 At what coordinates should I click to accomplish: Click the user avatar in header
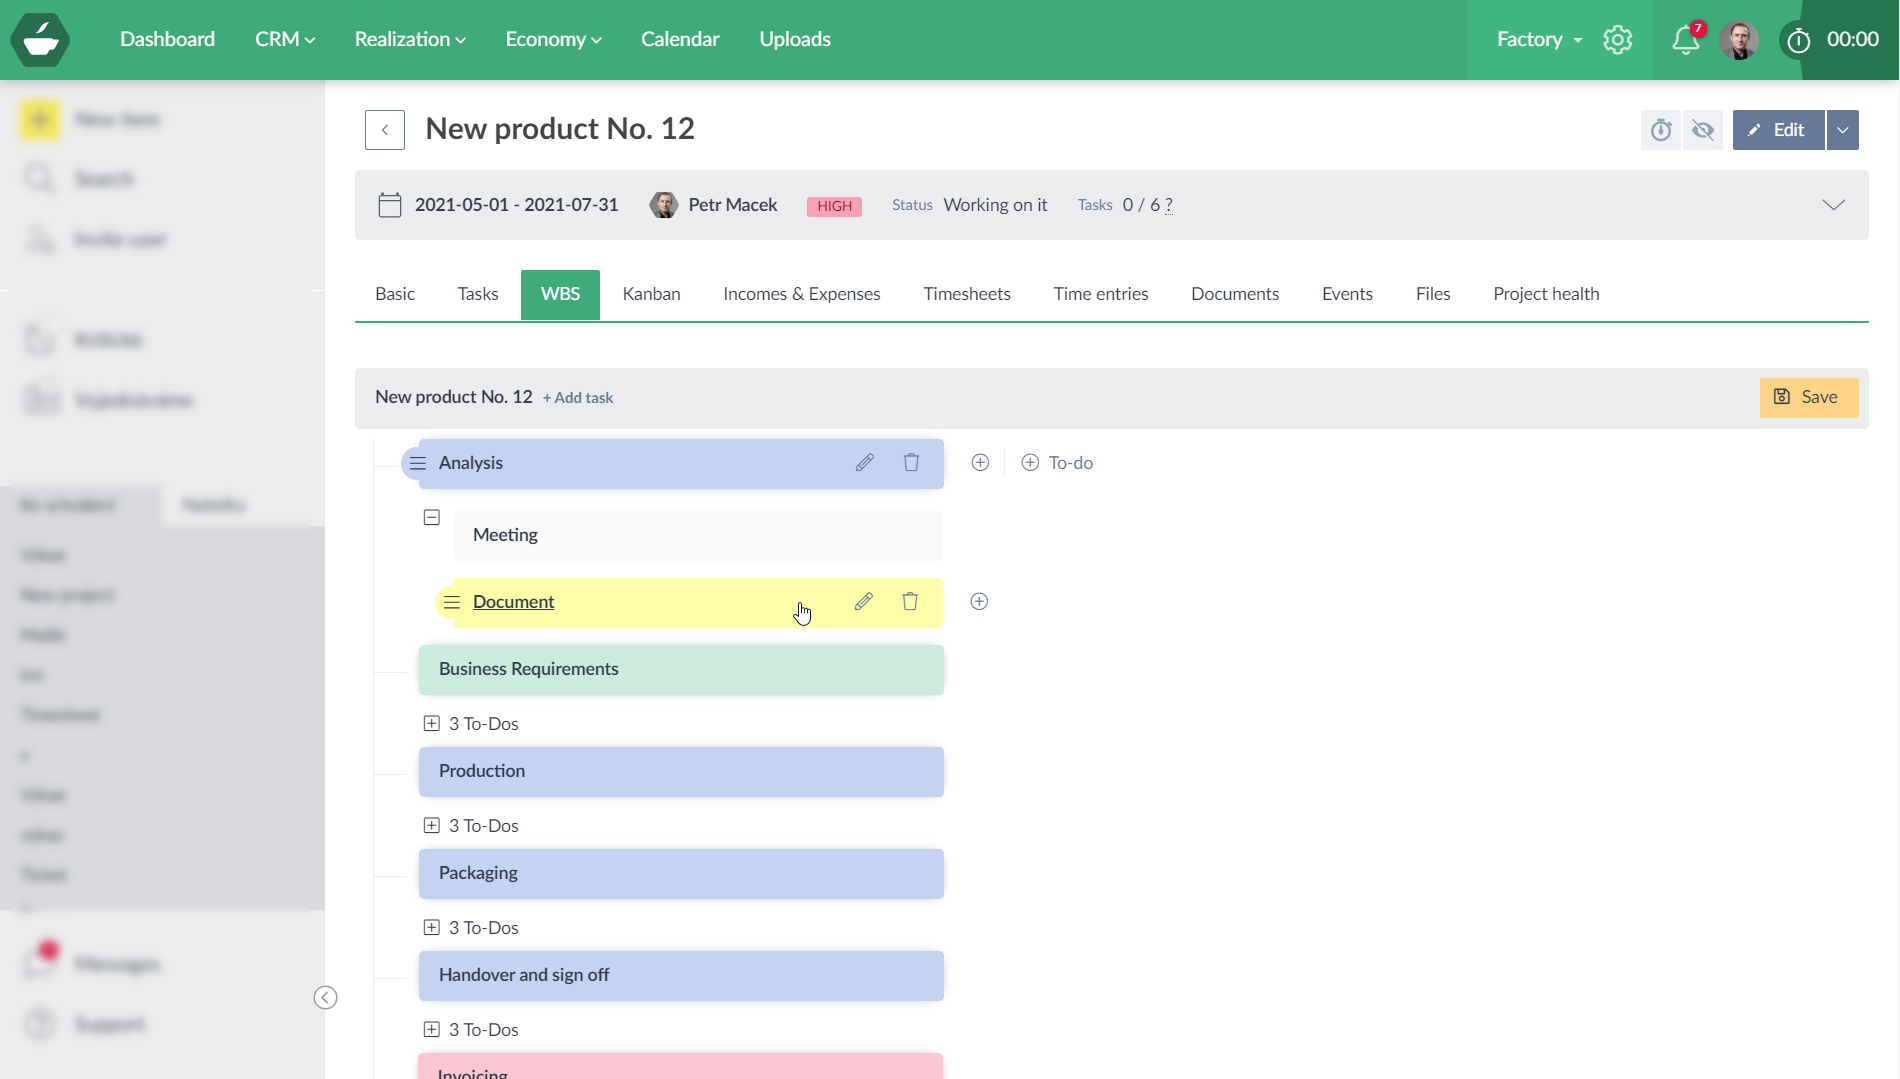point(1739,40)
